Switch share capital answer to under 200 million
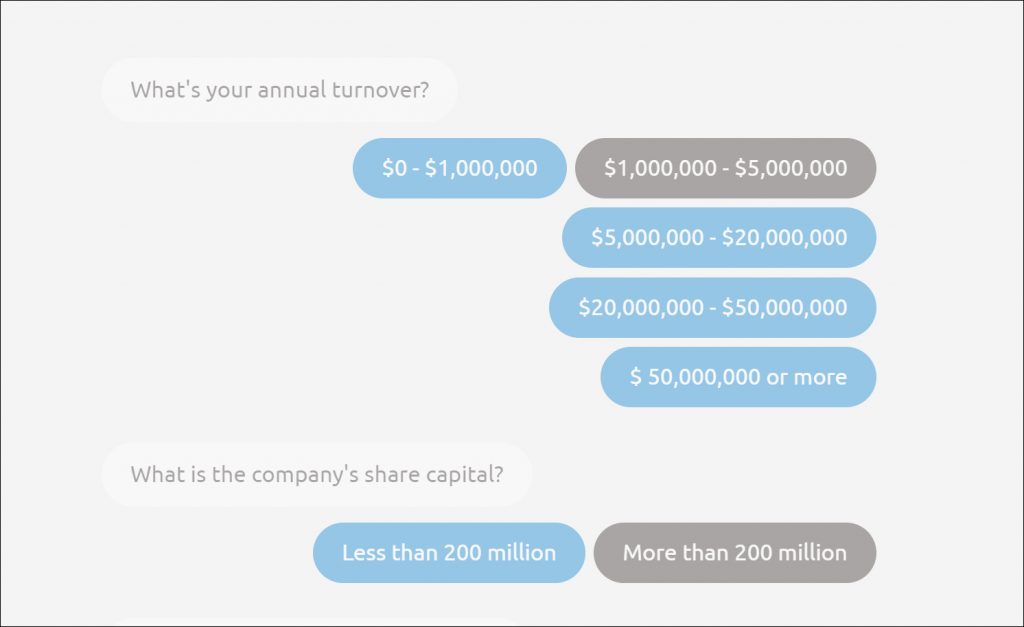The width and height of the screenshot is (1024, 627). [448, 552]
